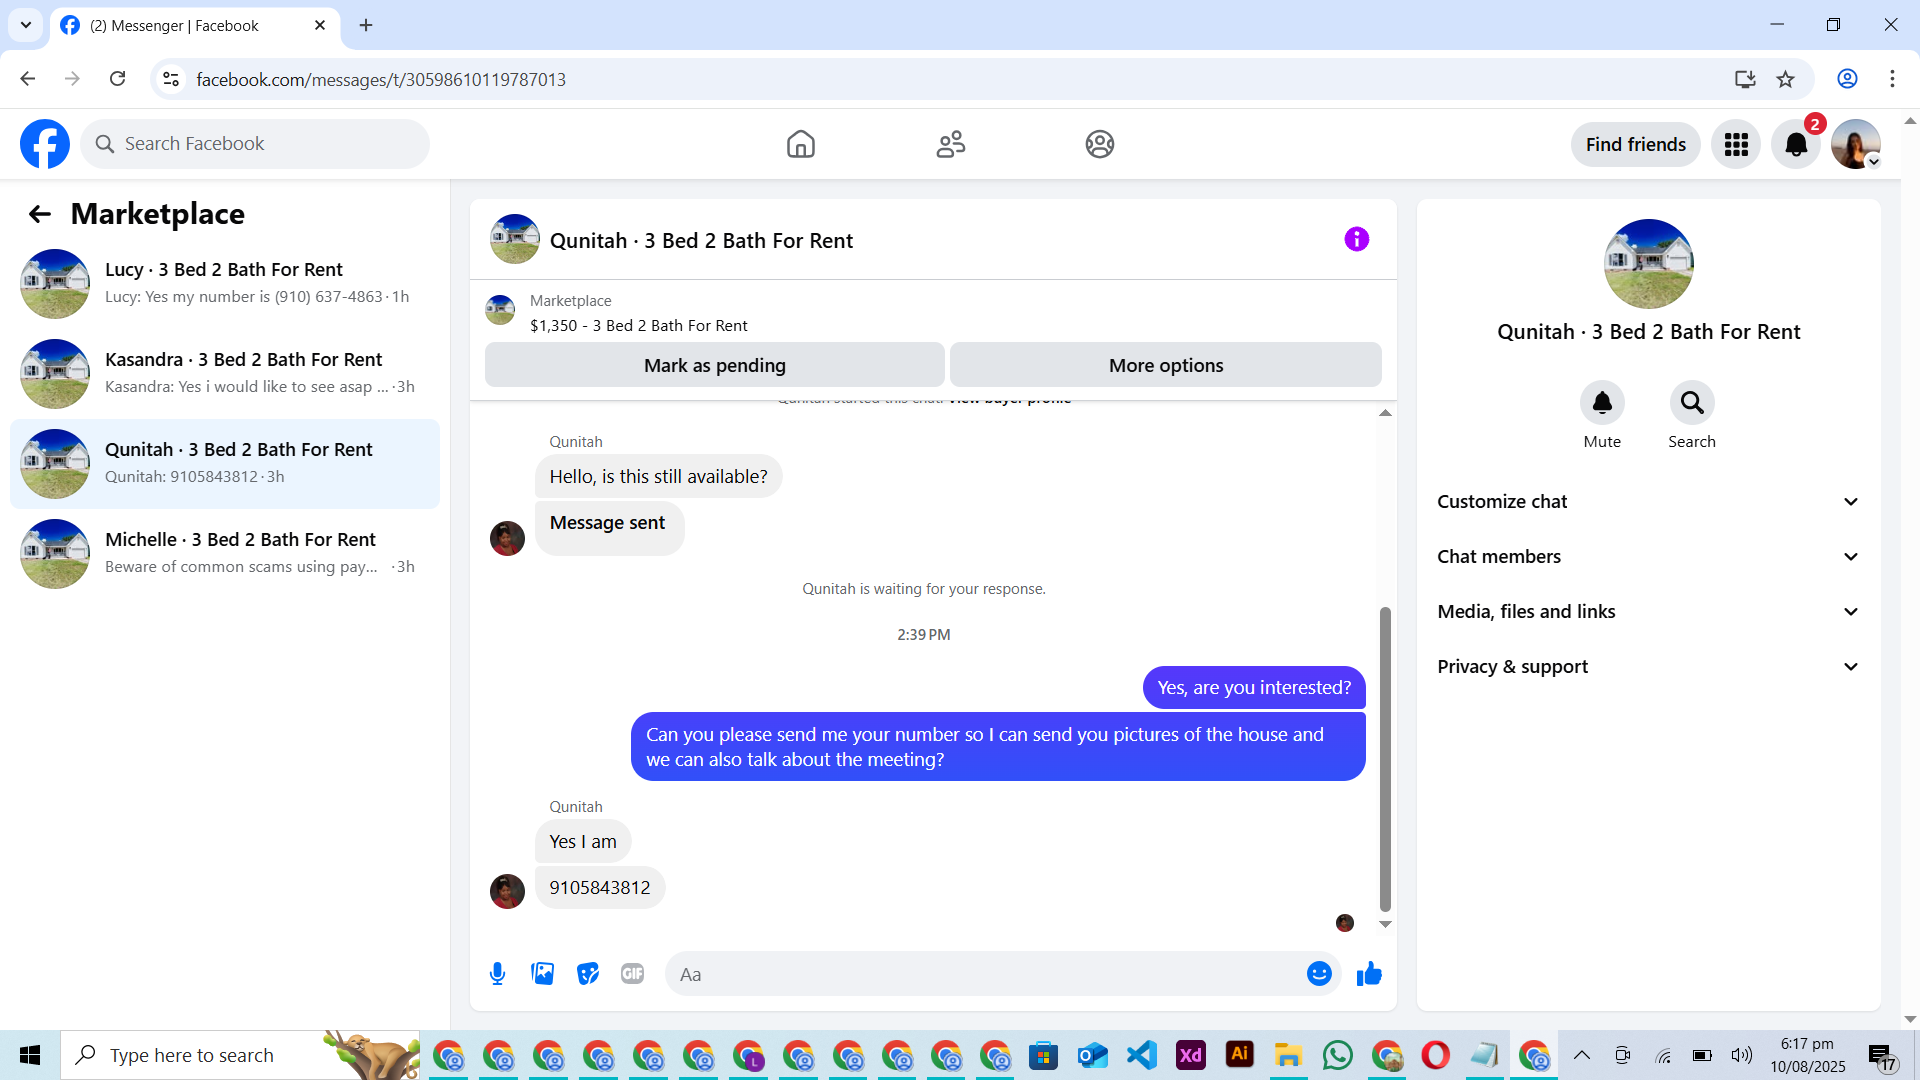Image resolution: width=1920 pixels, height=1080 pixels.
Task: Open the sticker picker icon
Action: click(x=588, y=973)
